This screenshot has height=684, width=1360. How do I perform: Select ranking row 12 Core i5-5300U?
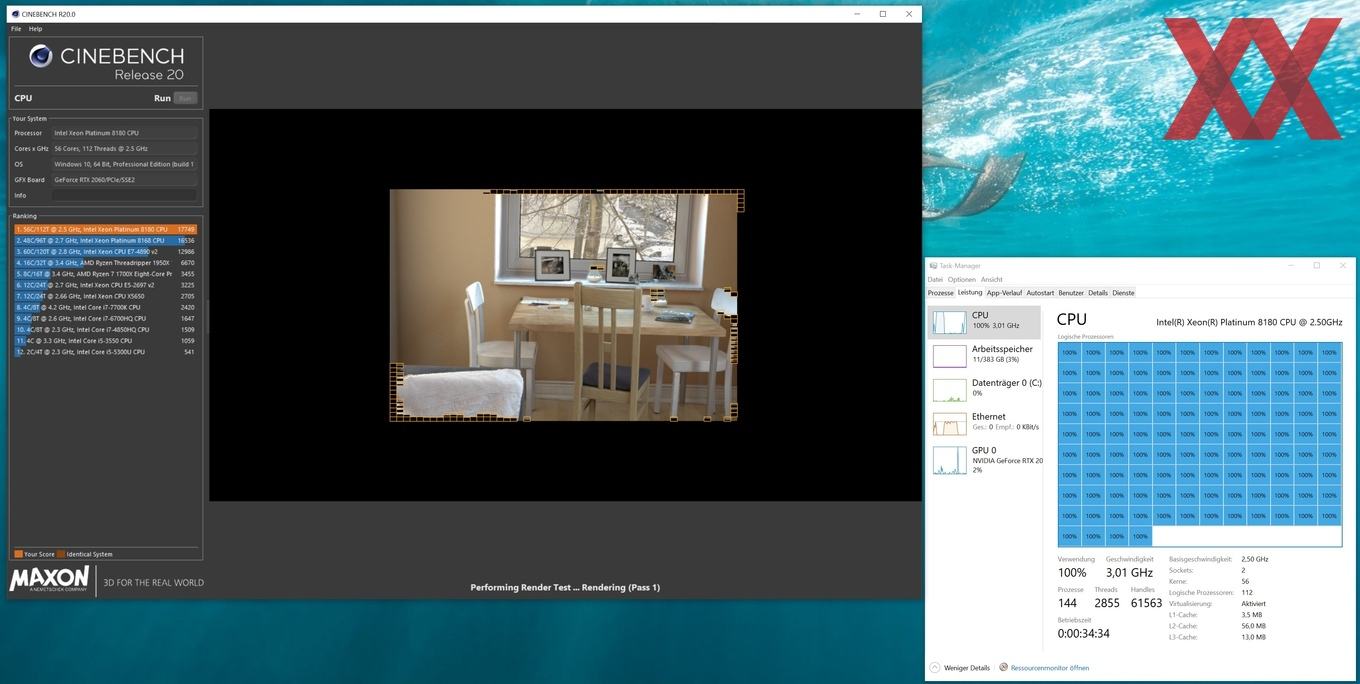(105, 352)
